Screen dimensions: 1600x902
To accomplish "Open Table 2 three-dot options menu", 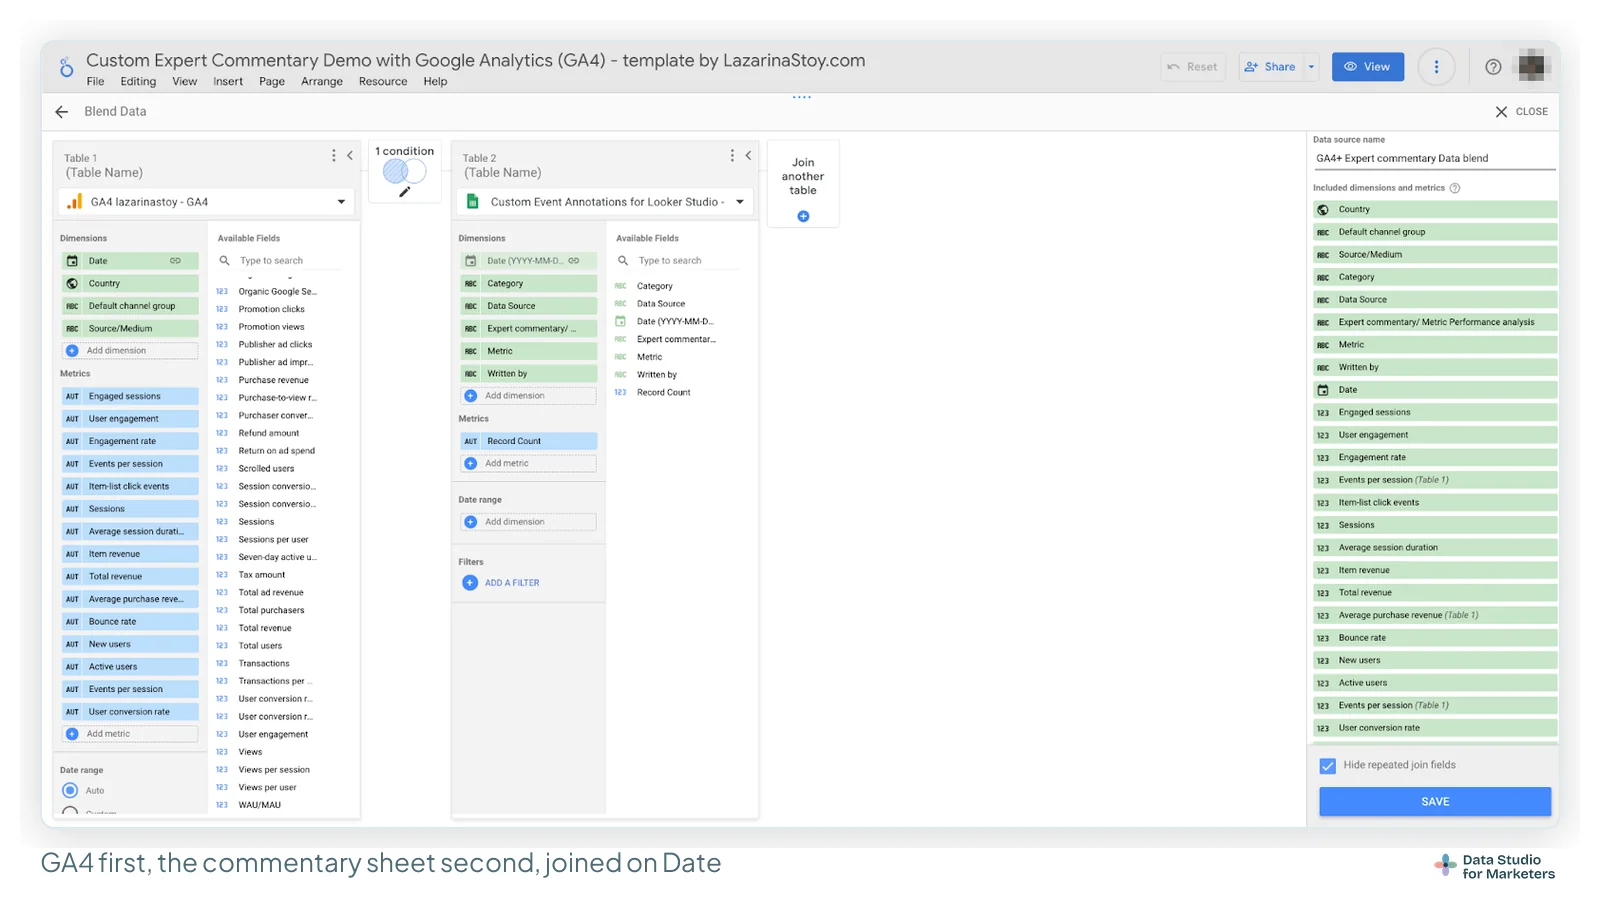I will point(732,156).
